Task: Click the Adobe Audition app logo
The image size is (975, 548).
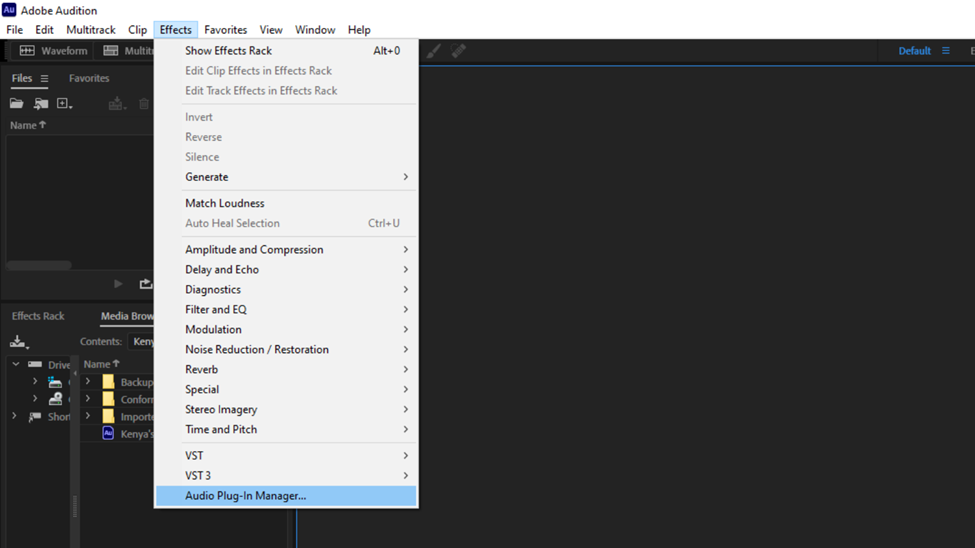Action: [9, 10]
